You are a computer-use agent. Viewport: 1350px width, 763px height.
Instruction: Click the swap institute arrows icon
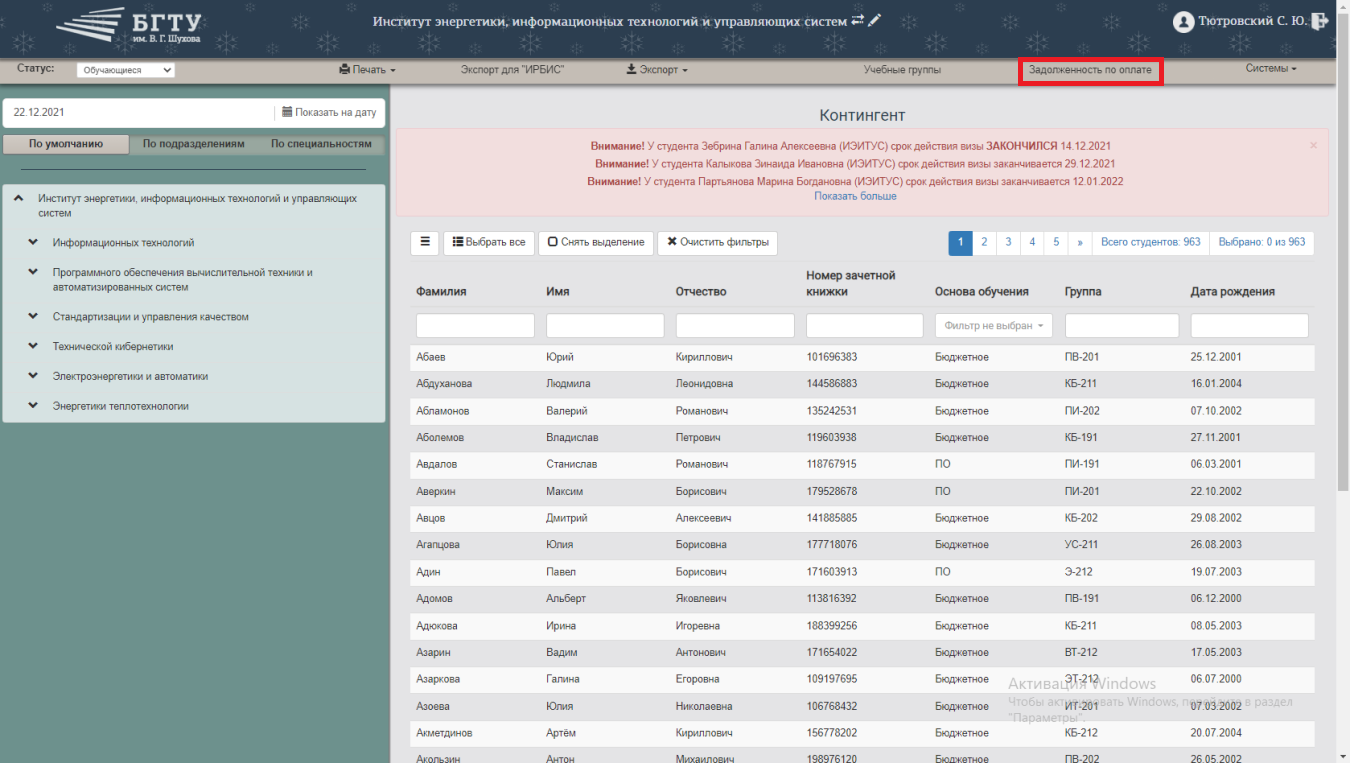(x=858, y=20)
